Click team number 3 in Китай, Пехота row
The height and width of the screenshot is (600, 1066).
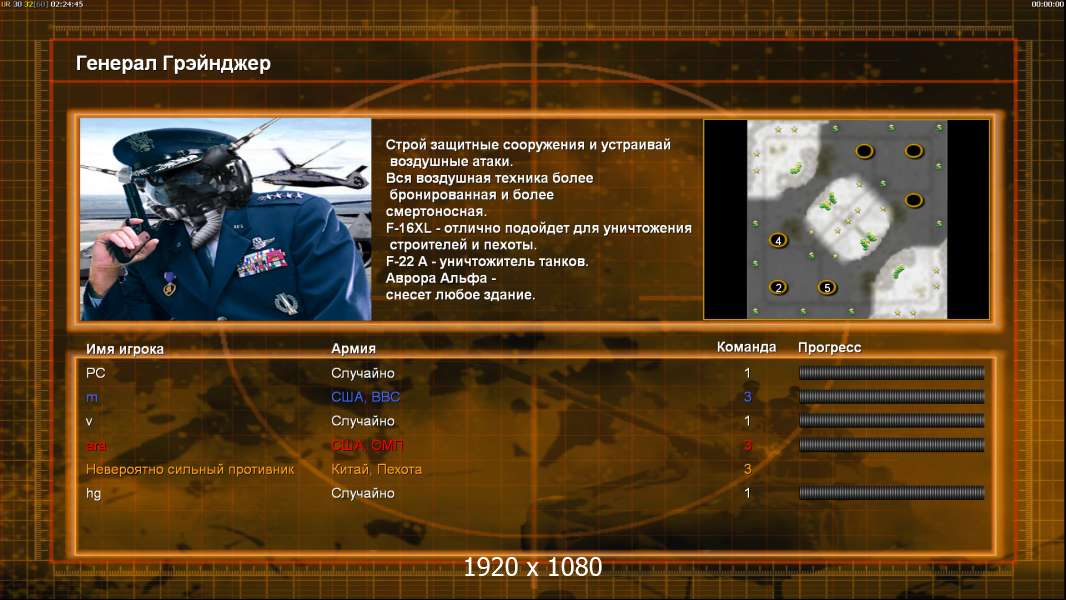coord(747,469)
